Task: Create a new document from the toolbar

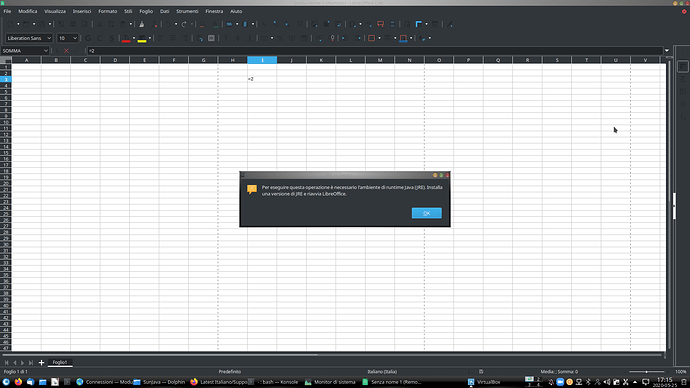Action: coord(10,24)
